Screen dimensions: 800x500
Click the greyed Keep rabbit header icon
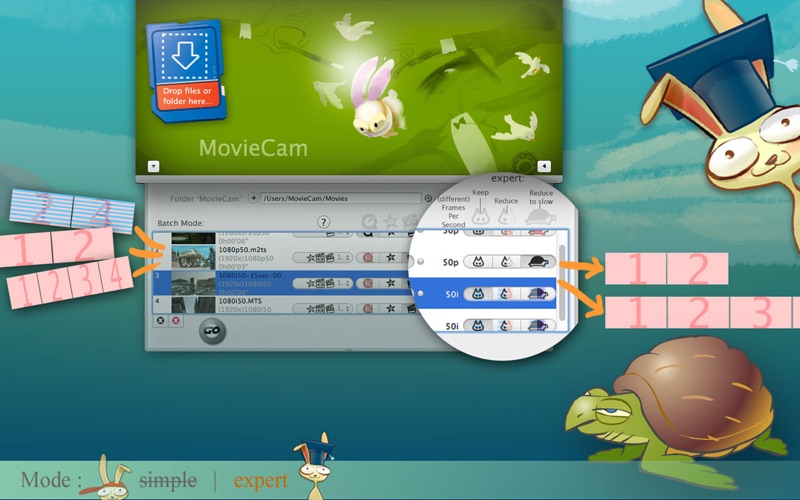point(480,215)
